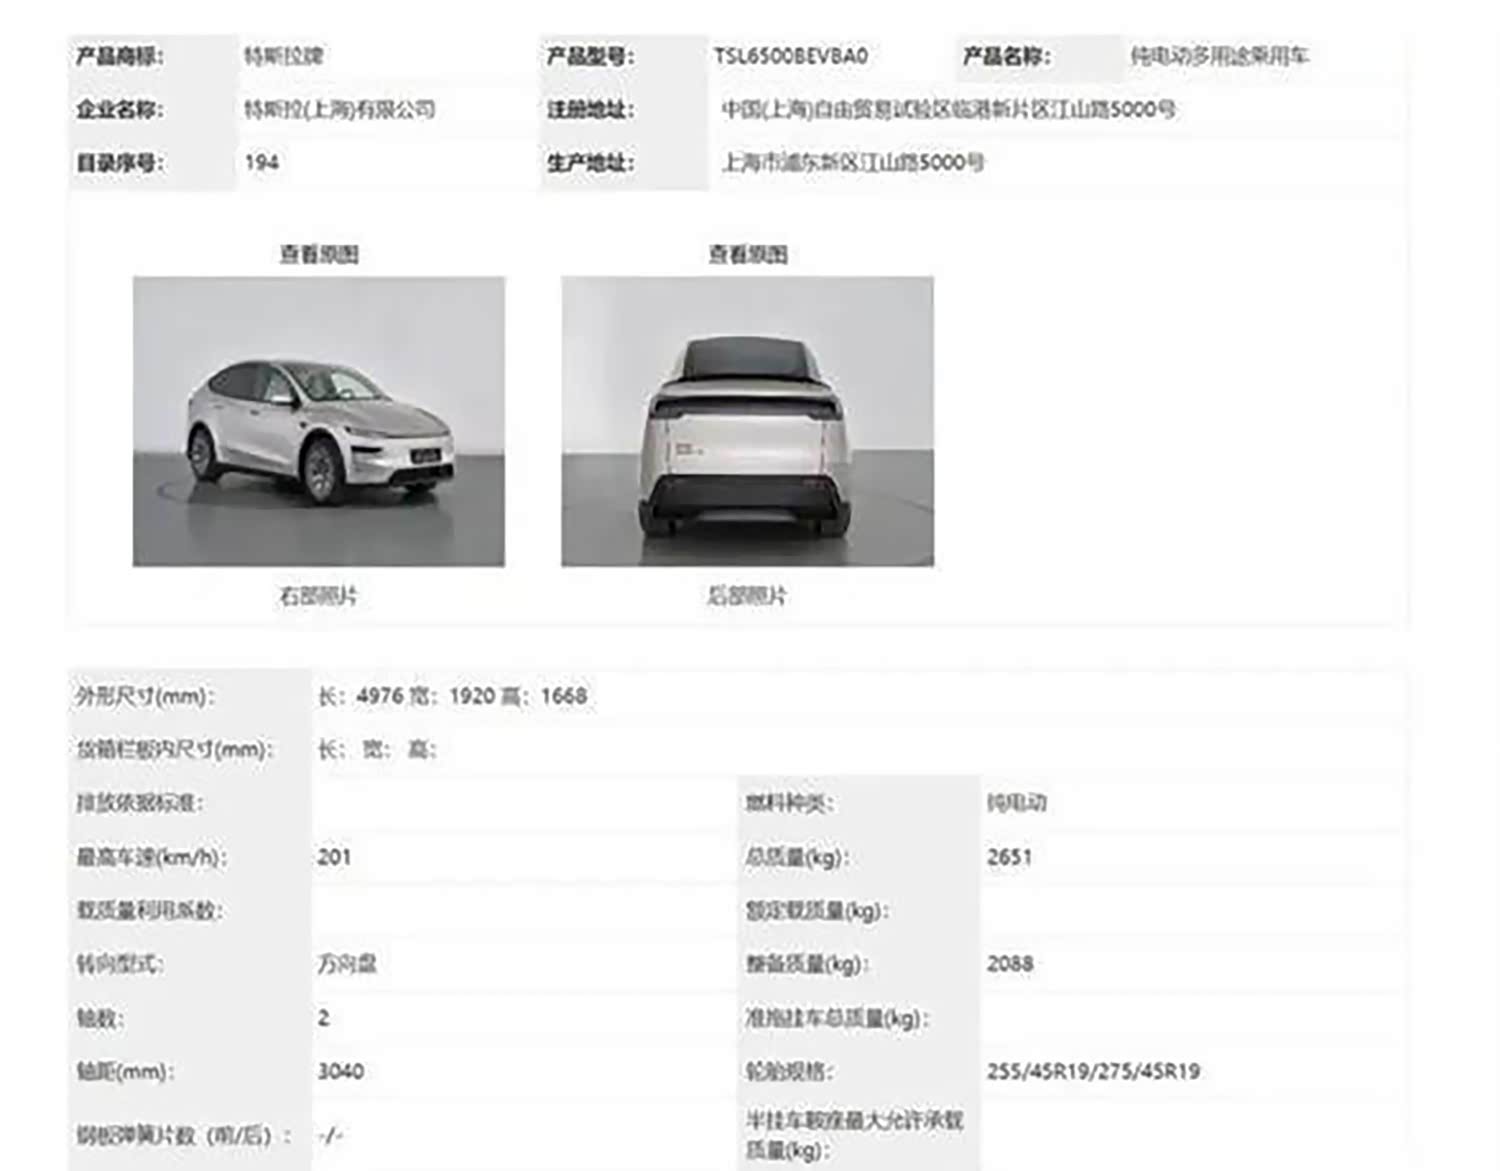Click 查看原图 link above the rear photo
This screenshot has height=1171, width=1500.
(x=748, y=254)
